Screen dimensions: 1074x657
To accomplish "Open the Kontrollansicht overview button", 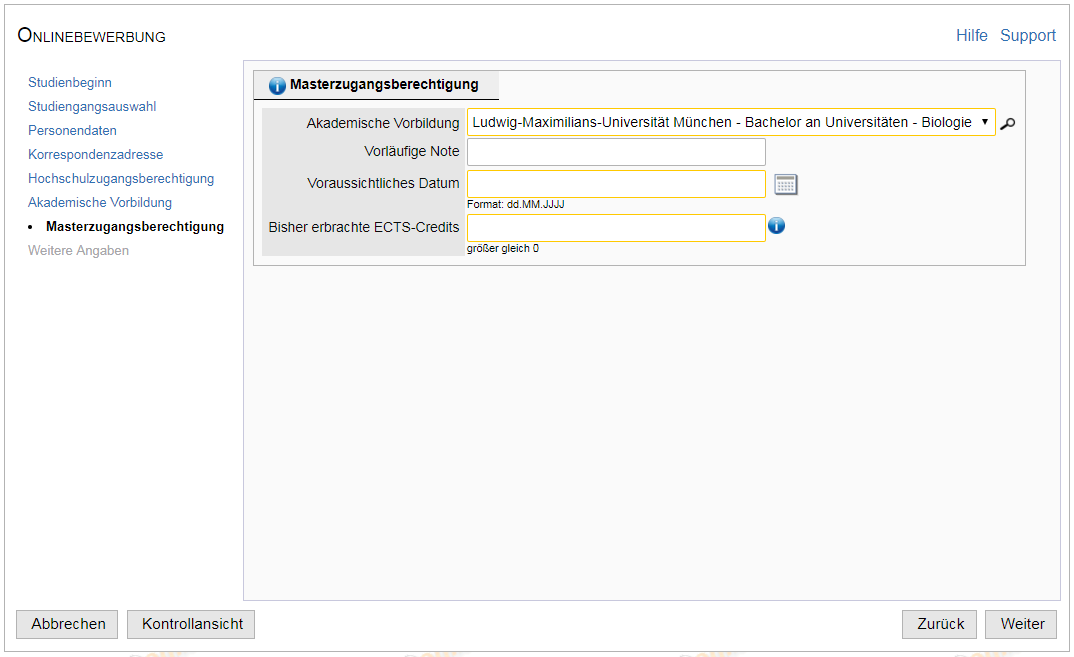I will pos(192,624).
